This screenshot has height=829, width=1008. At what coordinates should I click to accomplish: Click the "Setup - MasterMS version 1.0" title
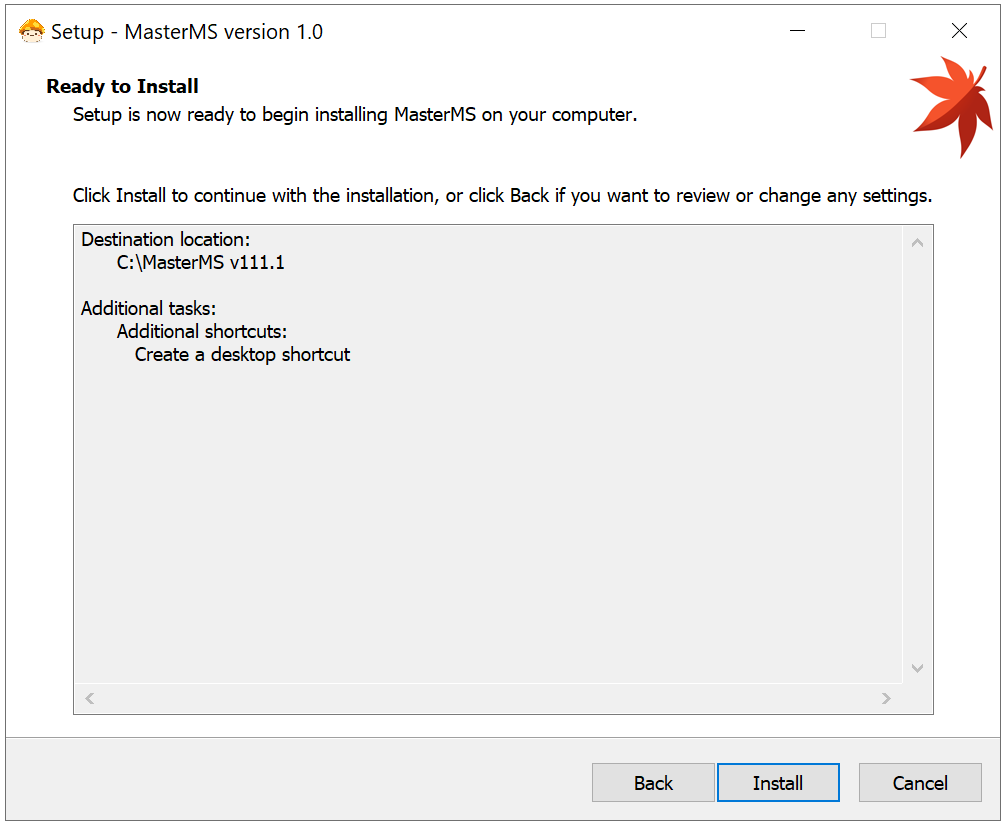(187, 32)
